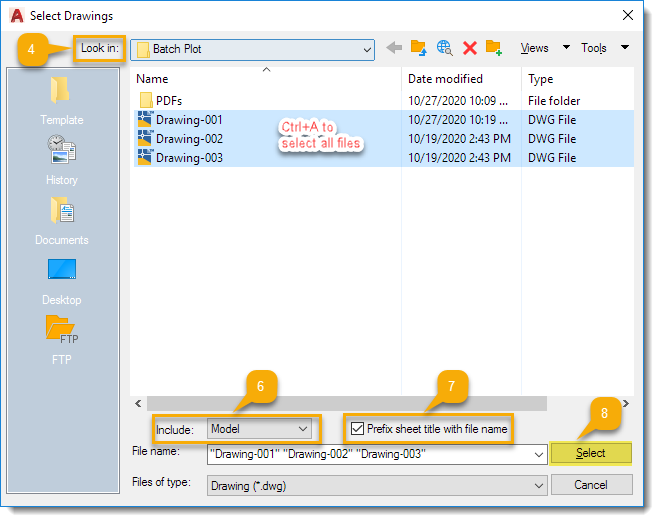
Task: Open the Documents shortcut in the sidebar
Action: click(61, 221)
